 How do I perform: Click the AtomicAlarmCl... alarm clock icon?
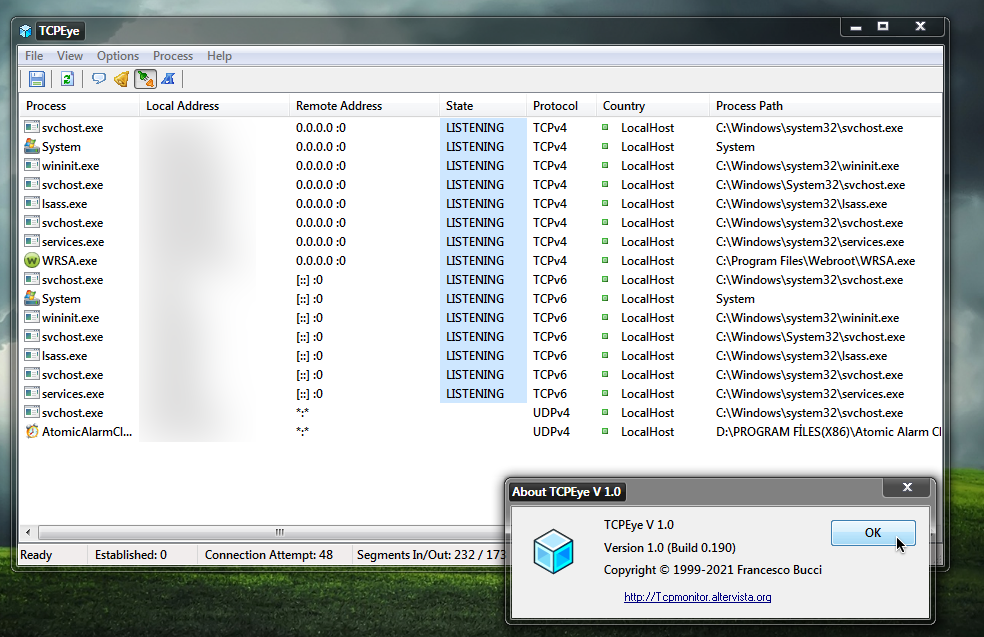[31, 431]
